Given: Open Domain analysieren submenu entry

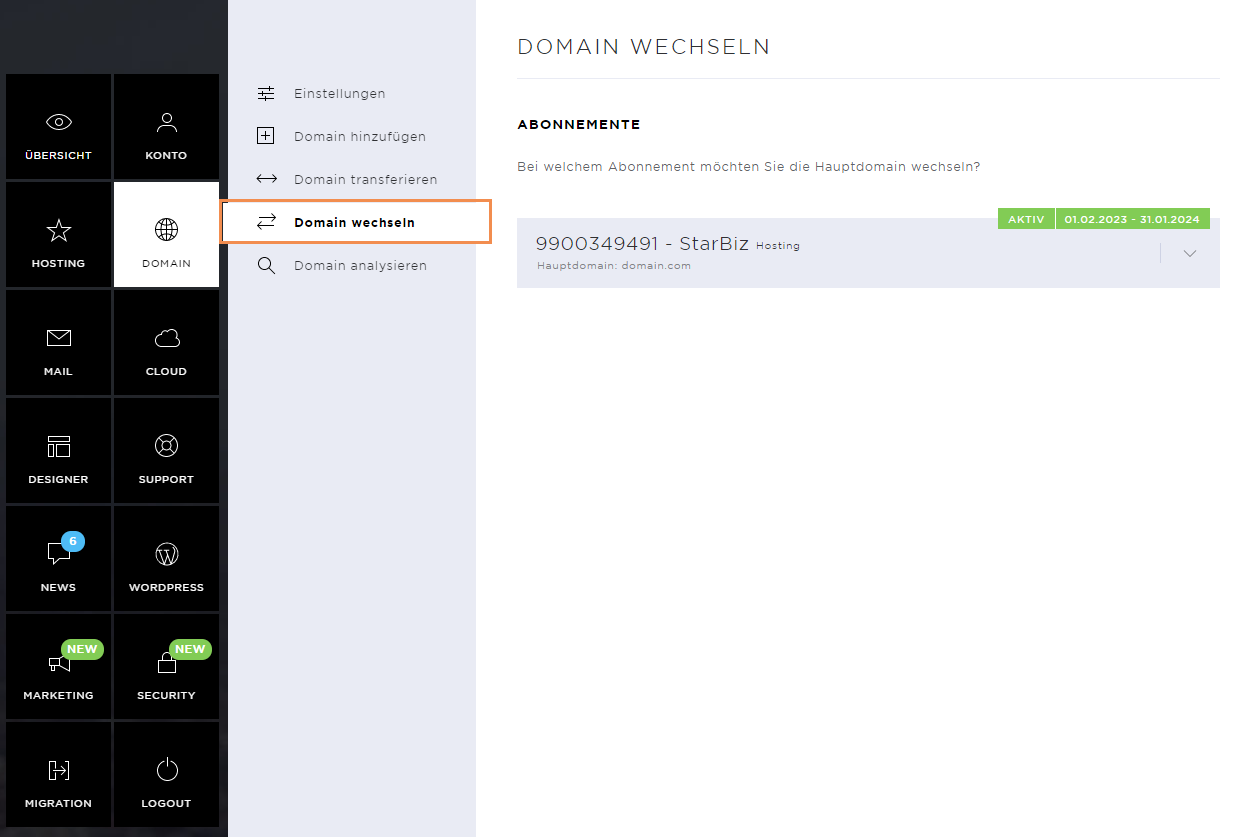Looking at the screenshot, I should coord(361,265).
